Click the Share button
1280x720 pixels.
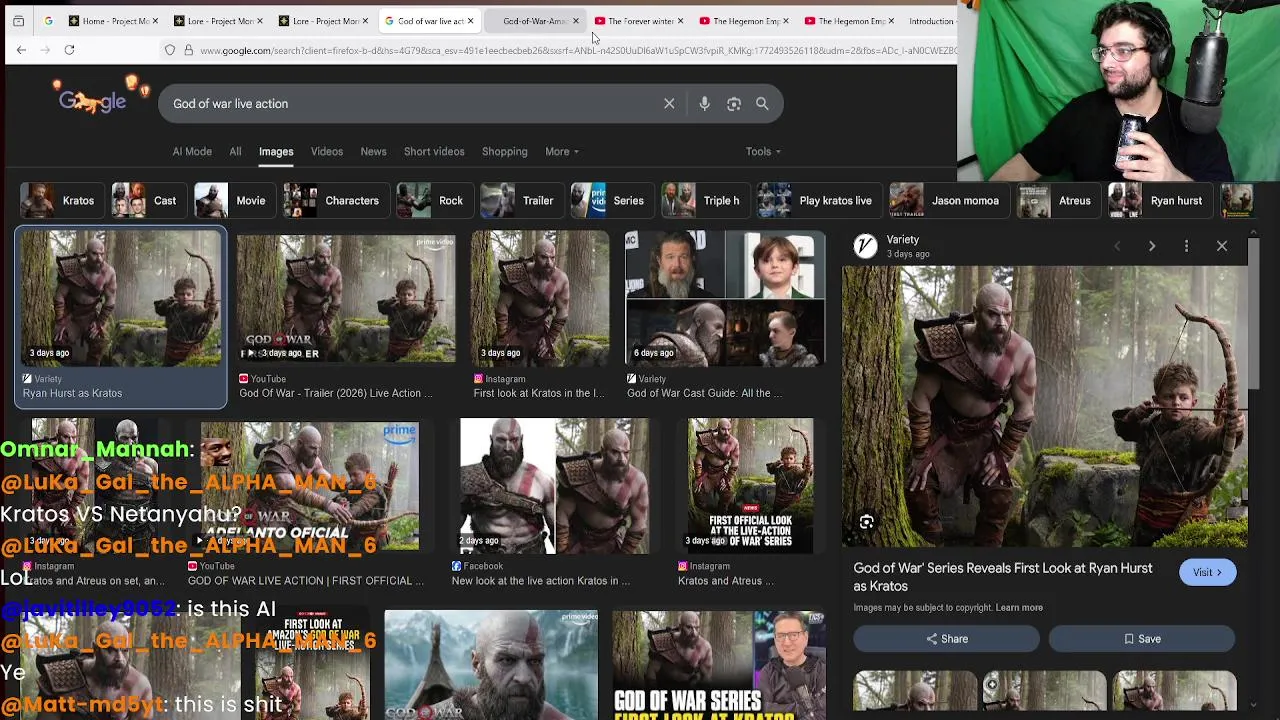pyautogui.click(x=946, y=639)
